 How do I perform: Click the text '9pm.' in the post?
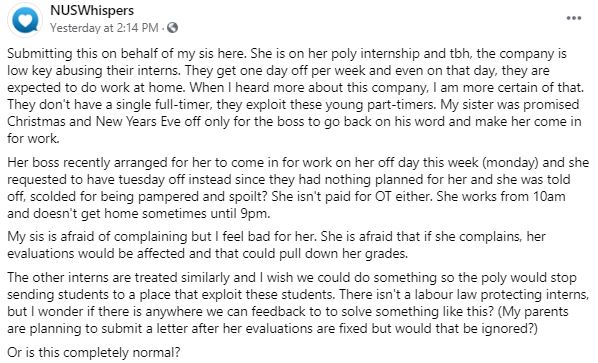point(255,213)
